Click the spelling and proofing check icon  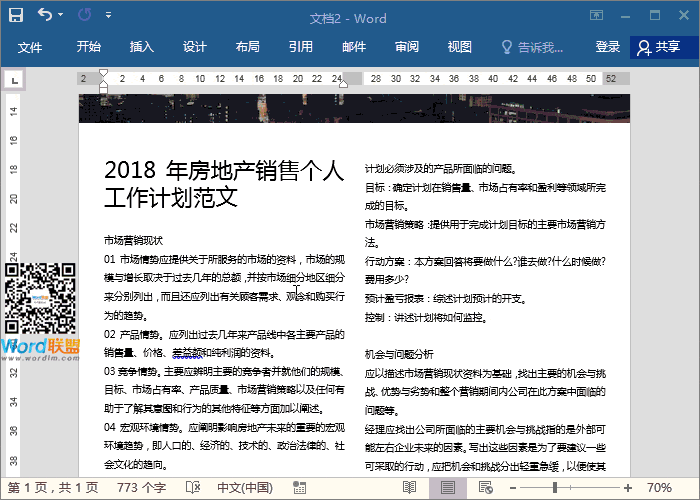click(x=193, y=487)
